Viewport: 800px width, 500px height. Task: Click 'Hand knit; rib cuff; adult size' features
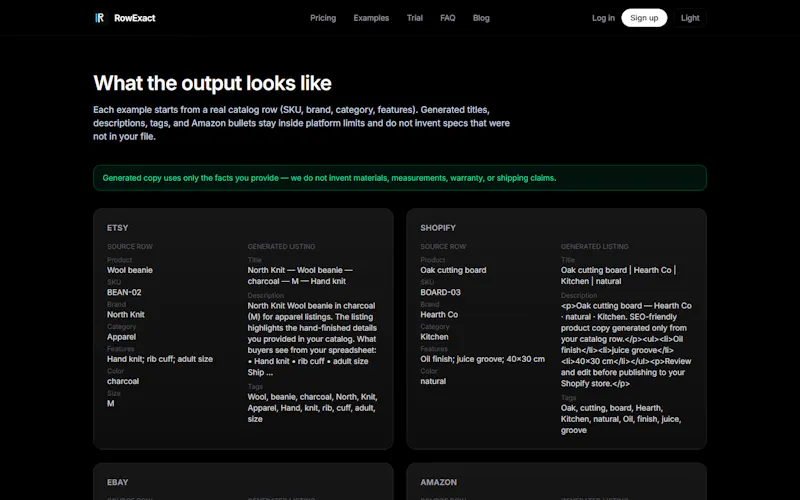pyautogui.click(x=160, y=359)
